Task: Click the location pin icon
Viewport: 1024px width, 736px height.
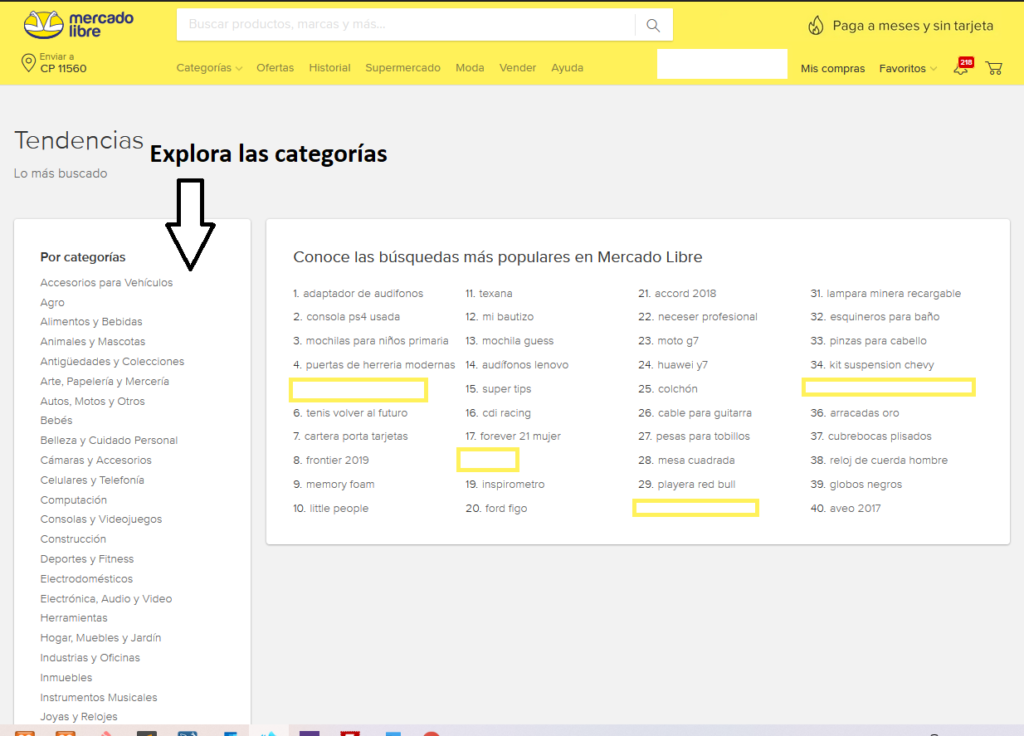Action: pyautogui.click(x=28, y=64)
